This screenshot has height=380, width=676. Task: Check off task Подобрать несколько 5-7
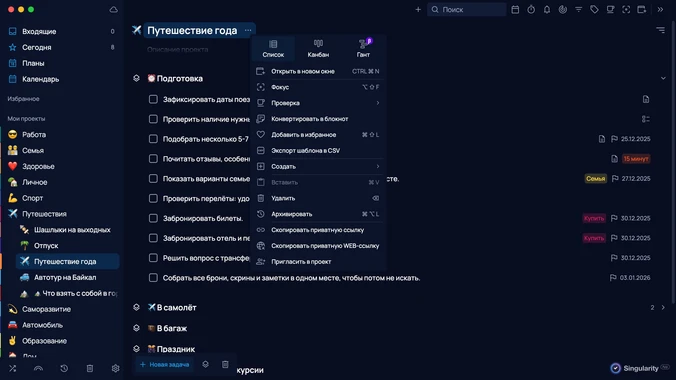pos(153,139)
